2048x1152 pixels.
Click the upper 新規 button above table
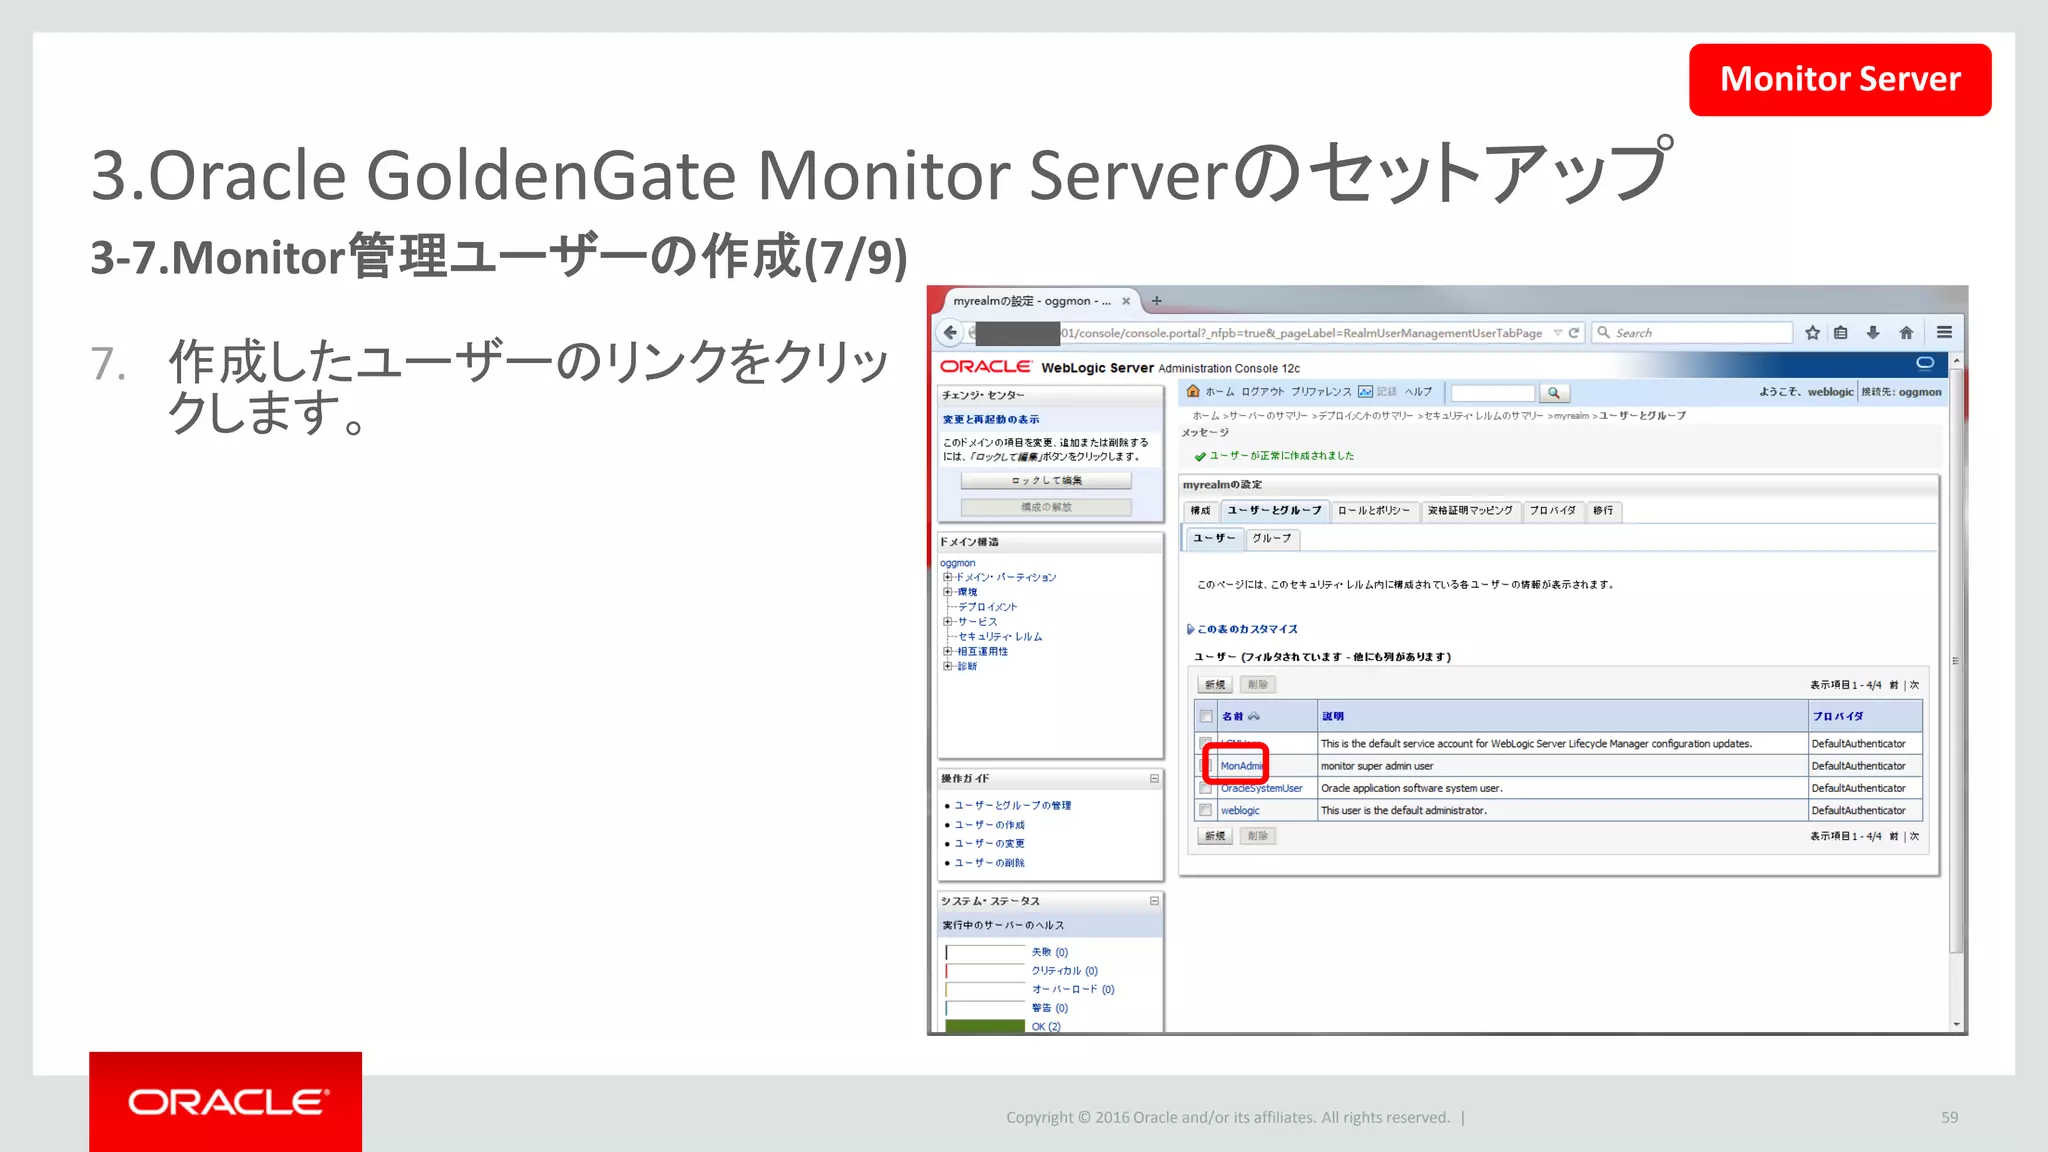(x=1215, y=685)
